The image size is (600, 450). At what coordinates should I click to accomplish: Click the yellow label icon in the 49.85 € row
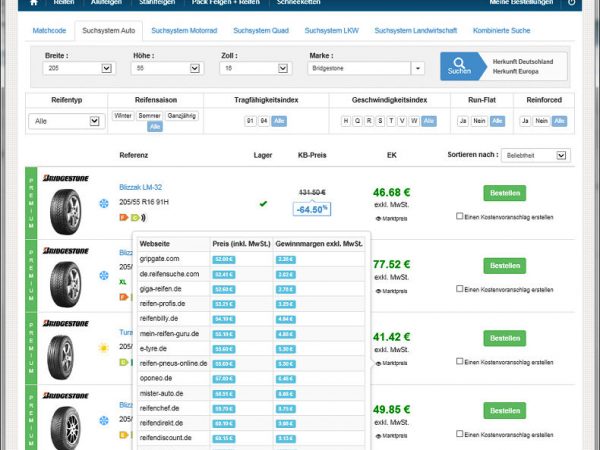pyautogui.click(x=124, y=435)
